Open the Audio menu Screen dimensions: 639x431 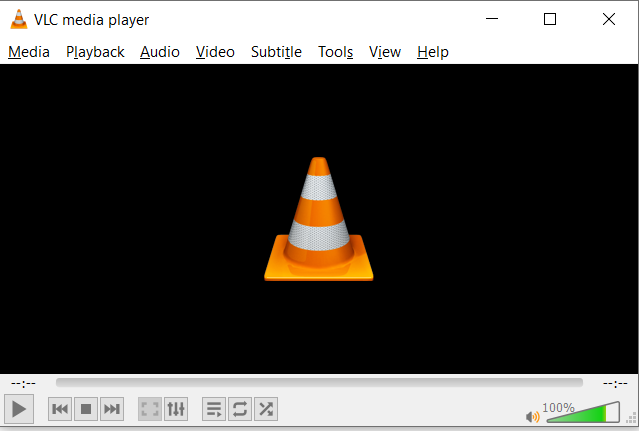tap(160, 52)
